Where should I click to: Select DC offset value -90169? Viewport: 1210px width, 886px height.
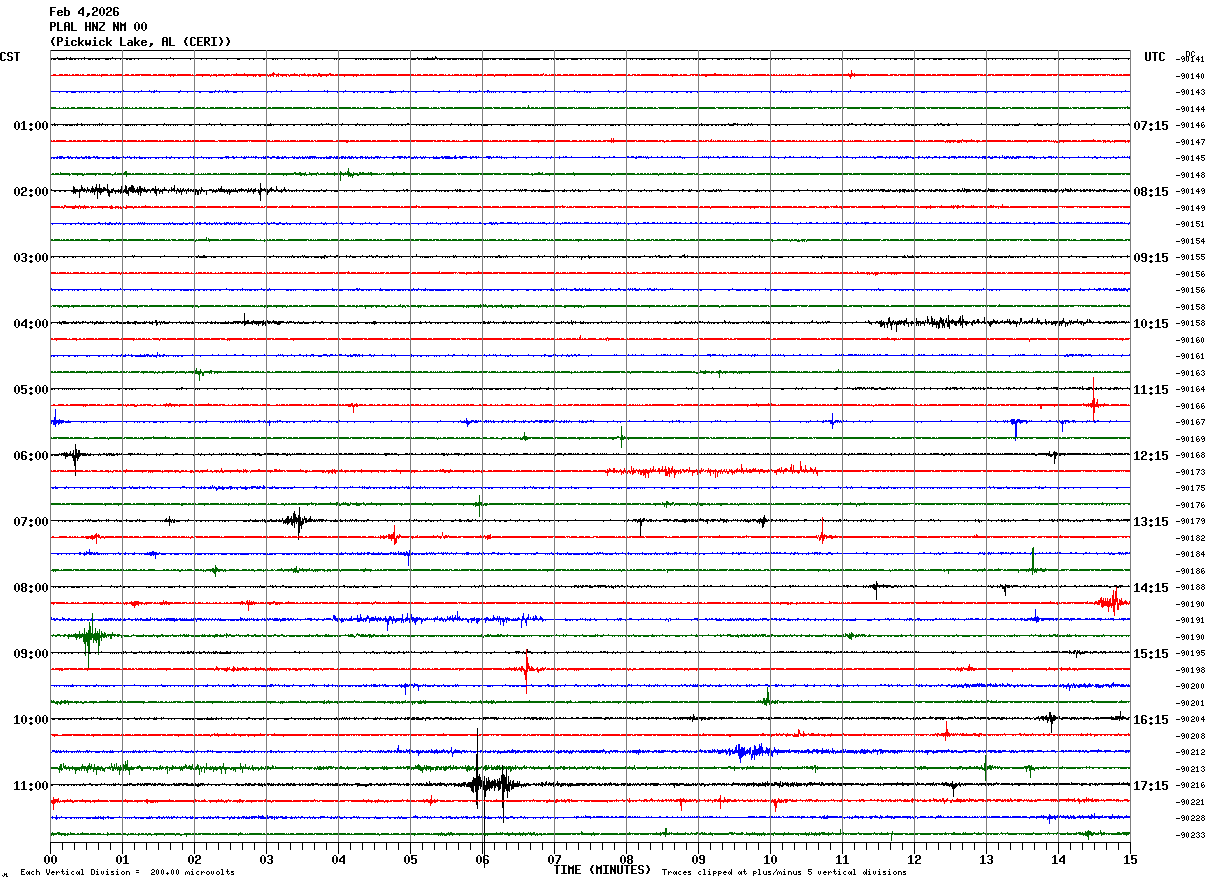pyautogui.click(x=1191, y=439)
